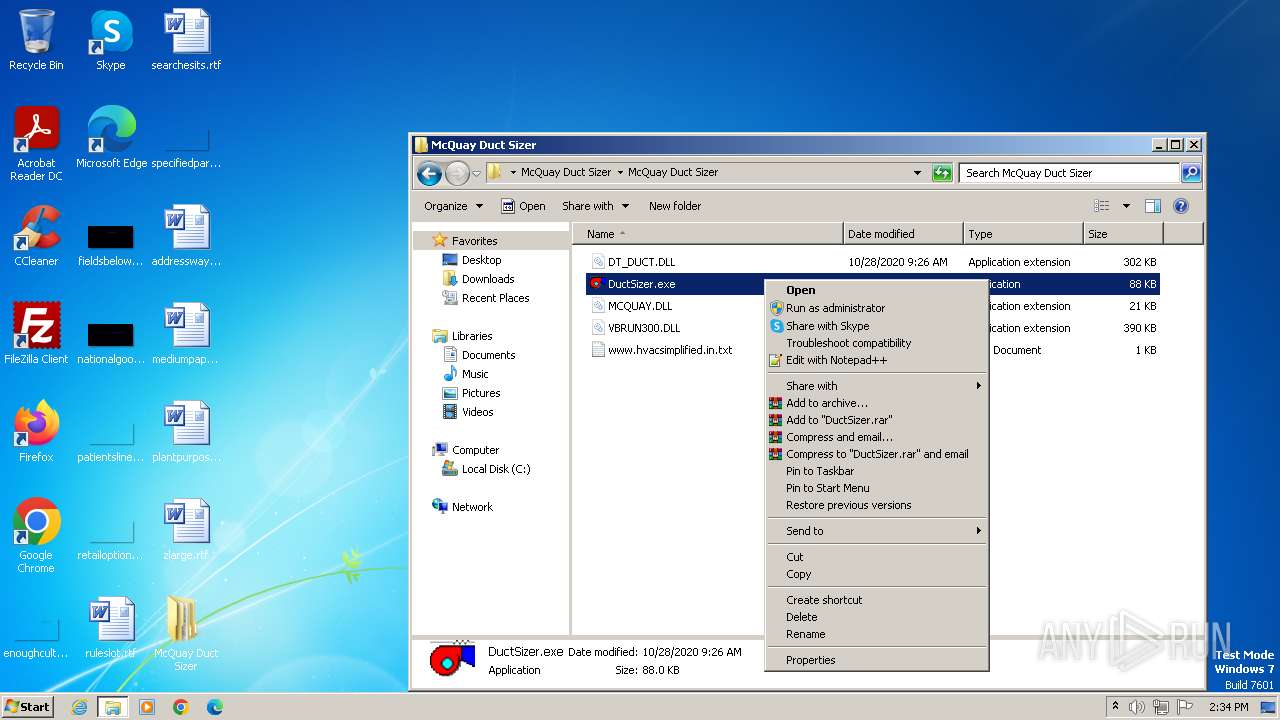Sort by Size column header

(x=1123, y=234)
